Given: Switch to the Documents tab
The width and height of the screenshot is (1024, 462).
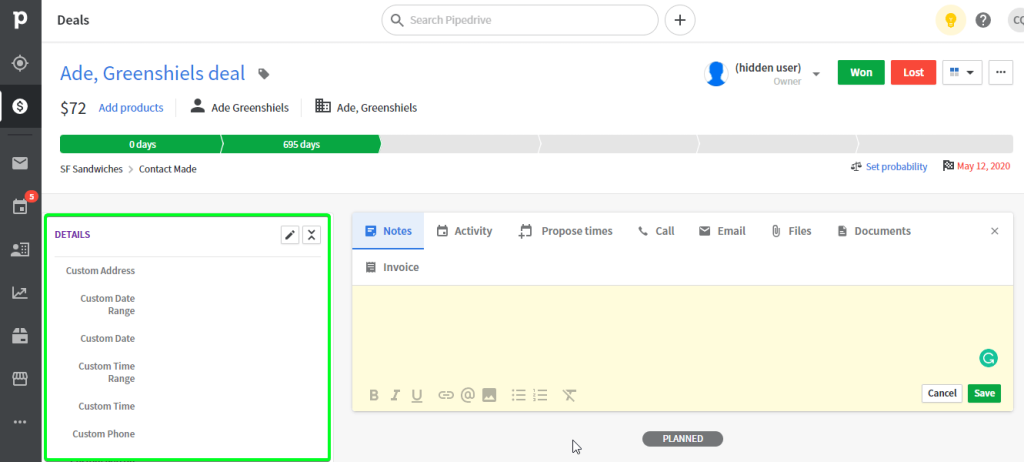Looking at the screenshot, I should [x=874, y=231].
